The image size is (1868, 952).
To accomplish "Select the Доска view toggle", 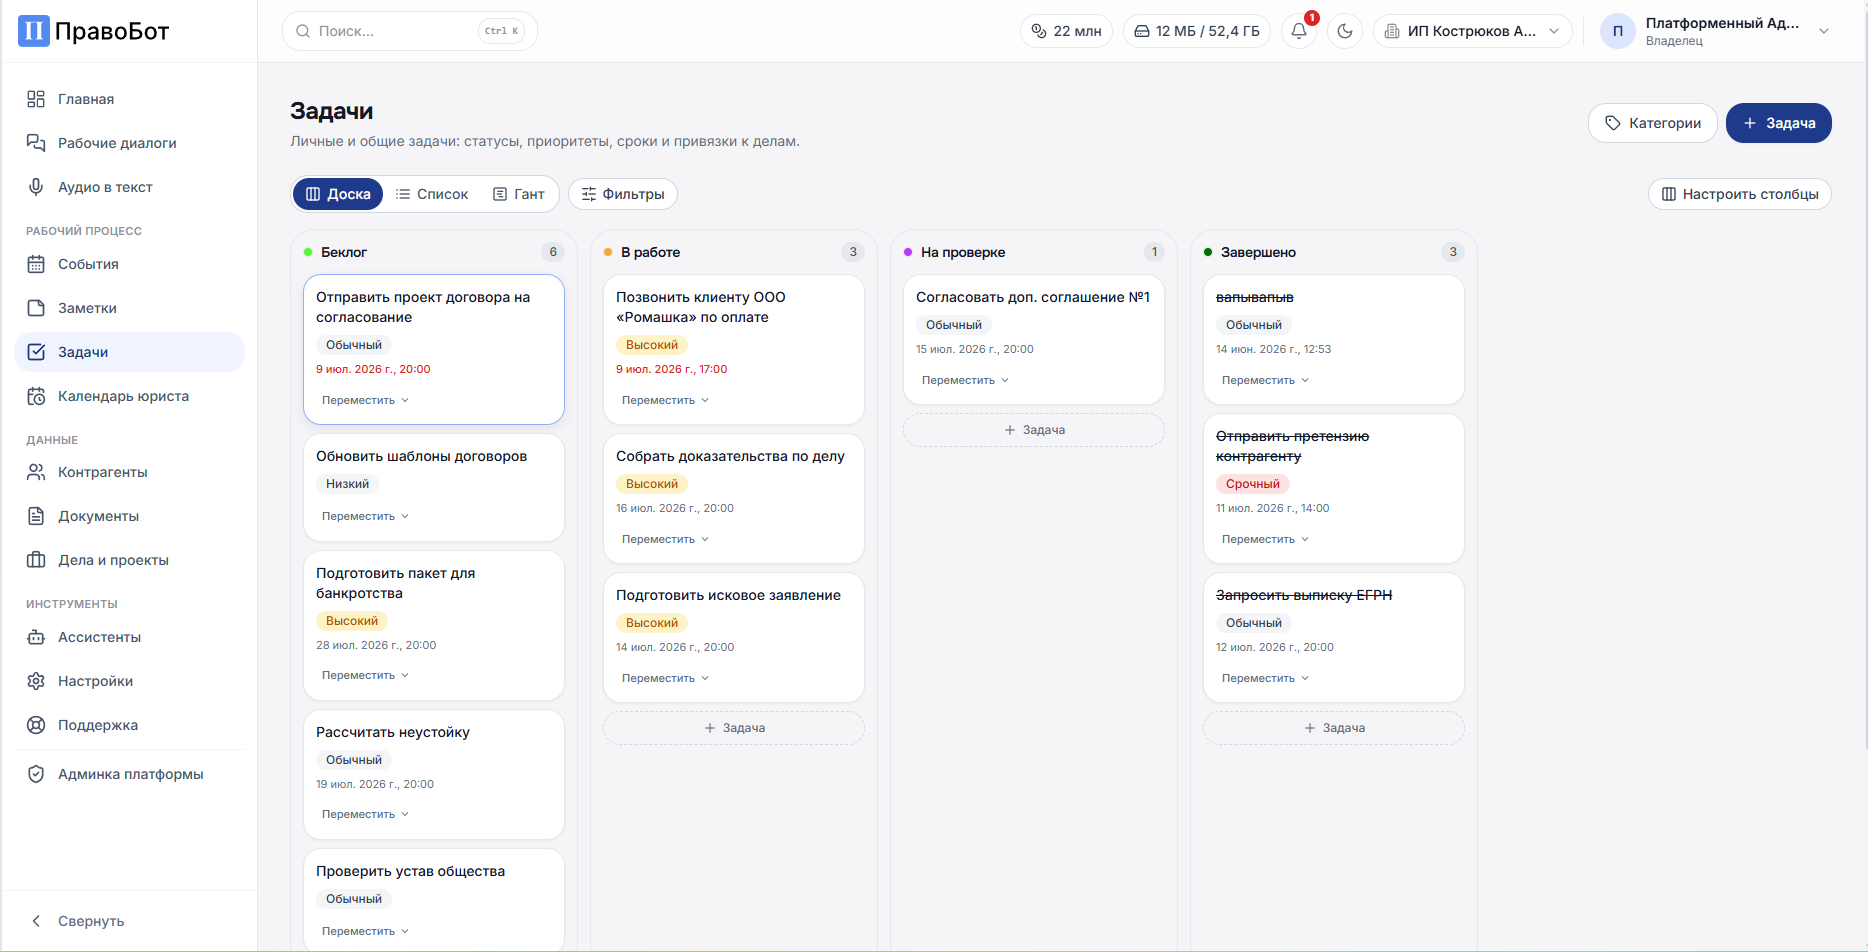I will coord(338,194).
